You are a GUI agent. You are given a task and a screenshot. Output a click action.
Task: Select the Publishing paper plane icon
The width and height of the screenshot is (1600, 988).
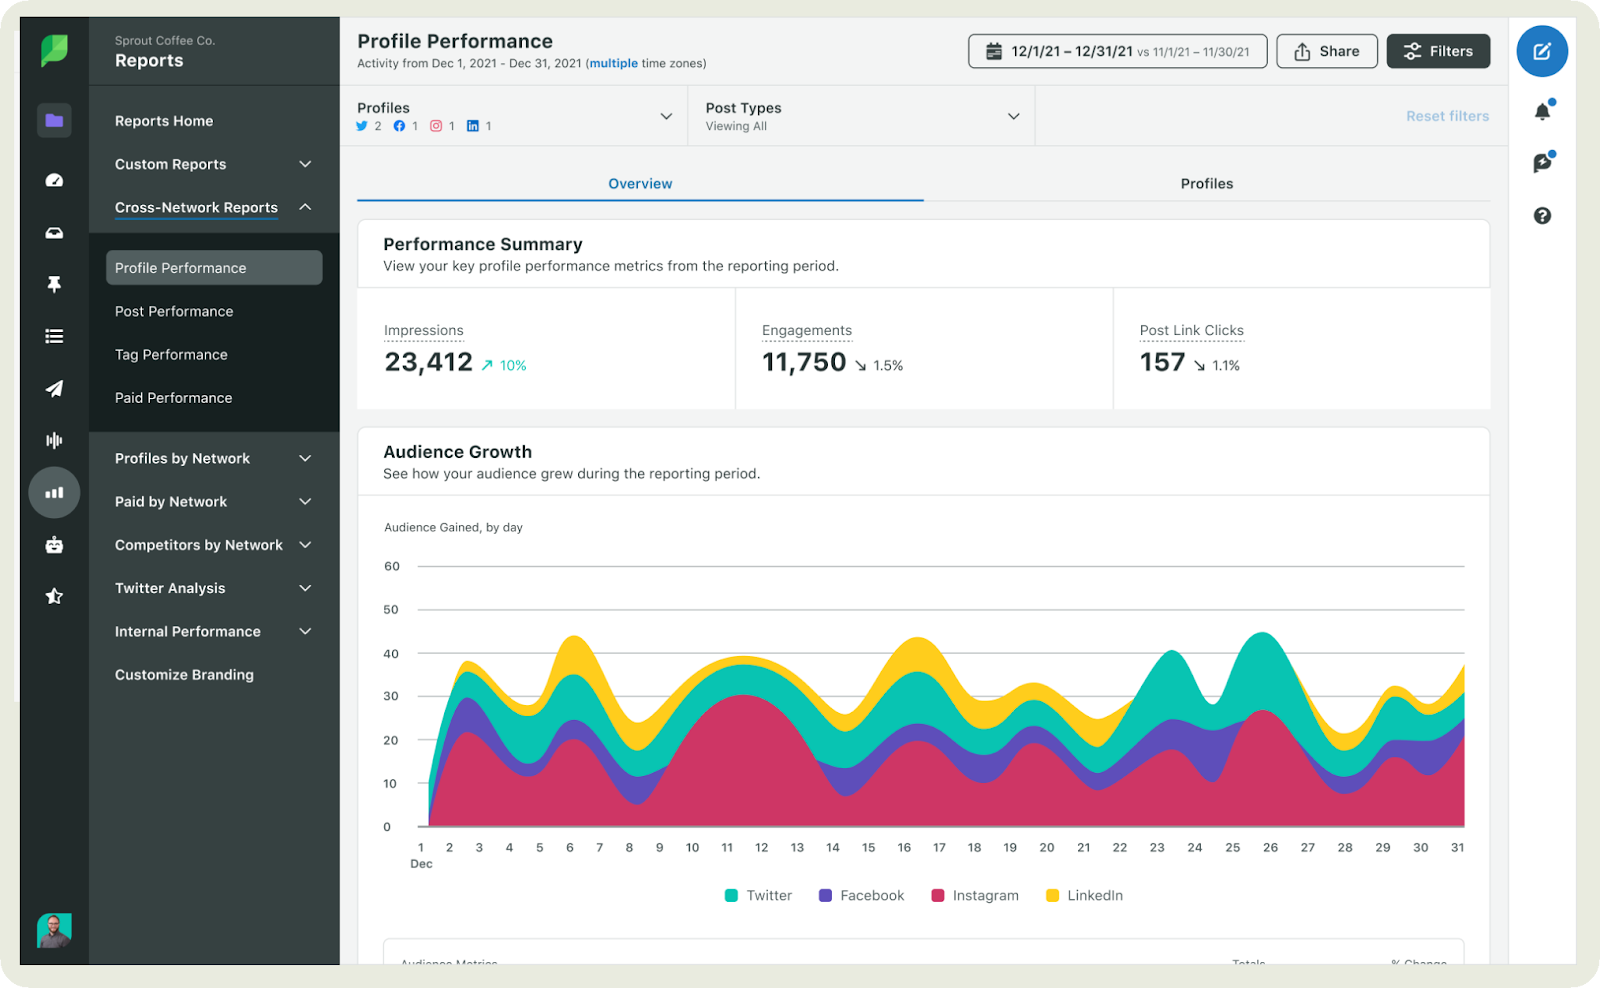[54, 389]
